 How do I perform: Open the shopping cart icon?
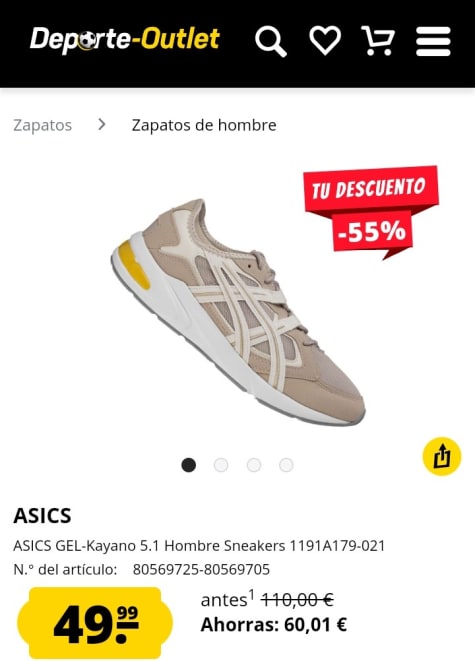(x=378, y=40)
